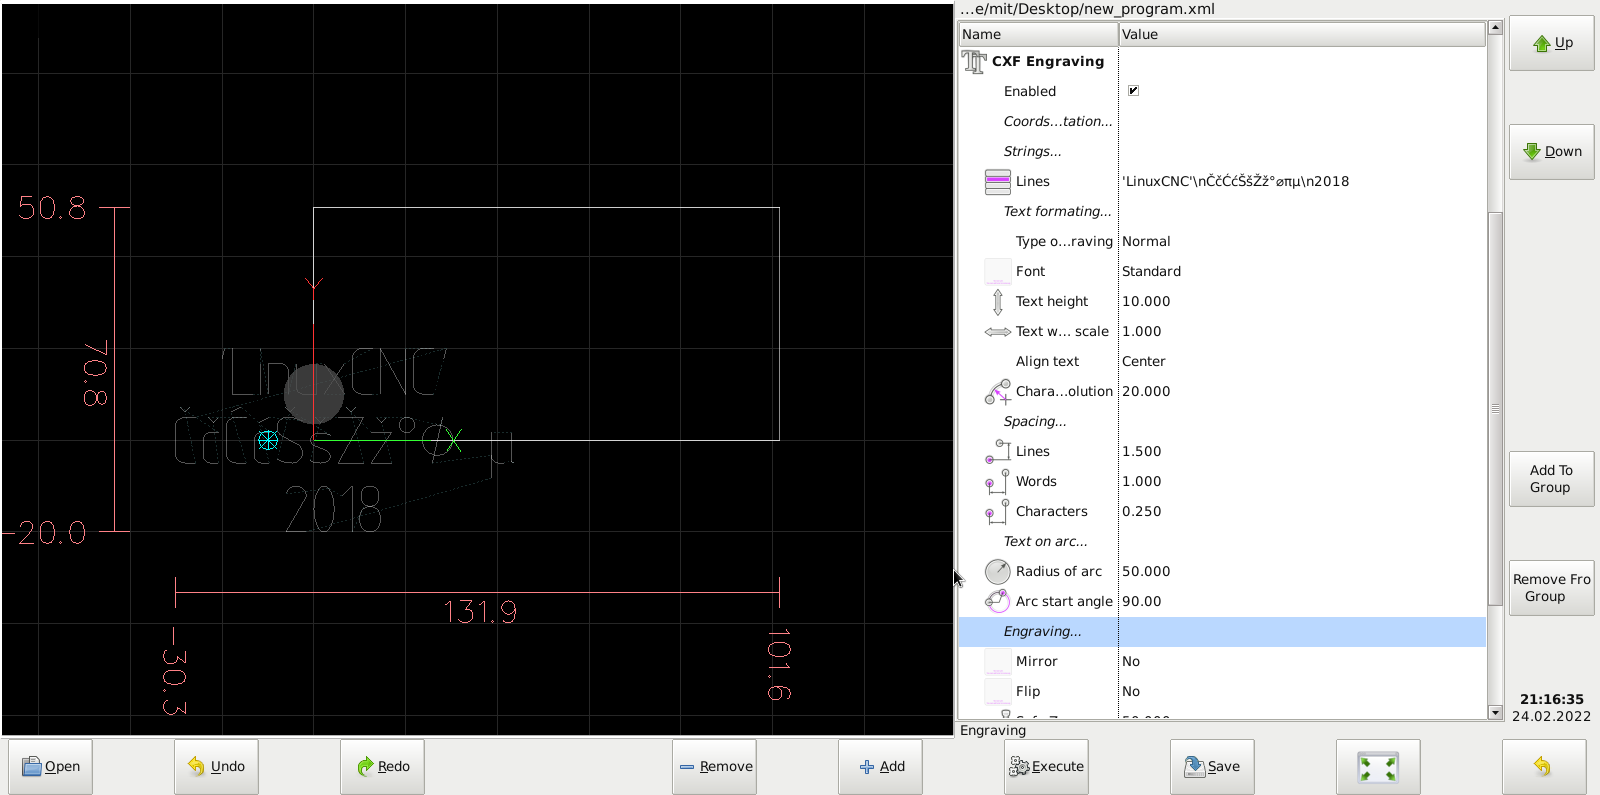Click the Text width scale arrows icon

tap(997, 332)
